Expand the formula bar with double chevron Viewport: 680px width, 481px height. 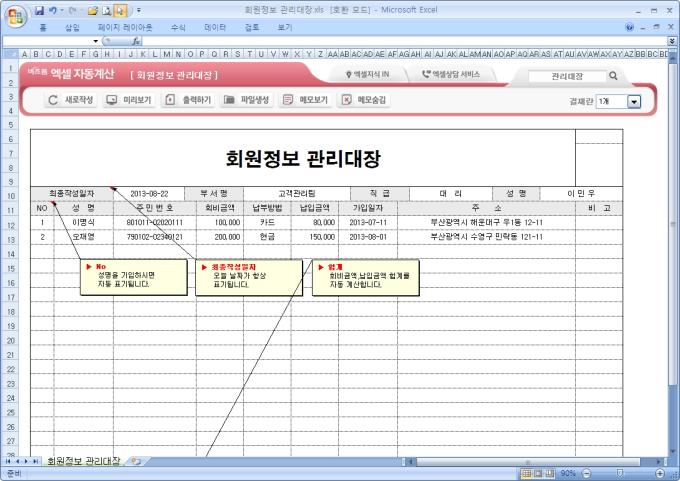click(672, 41)
